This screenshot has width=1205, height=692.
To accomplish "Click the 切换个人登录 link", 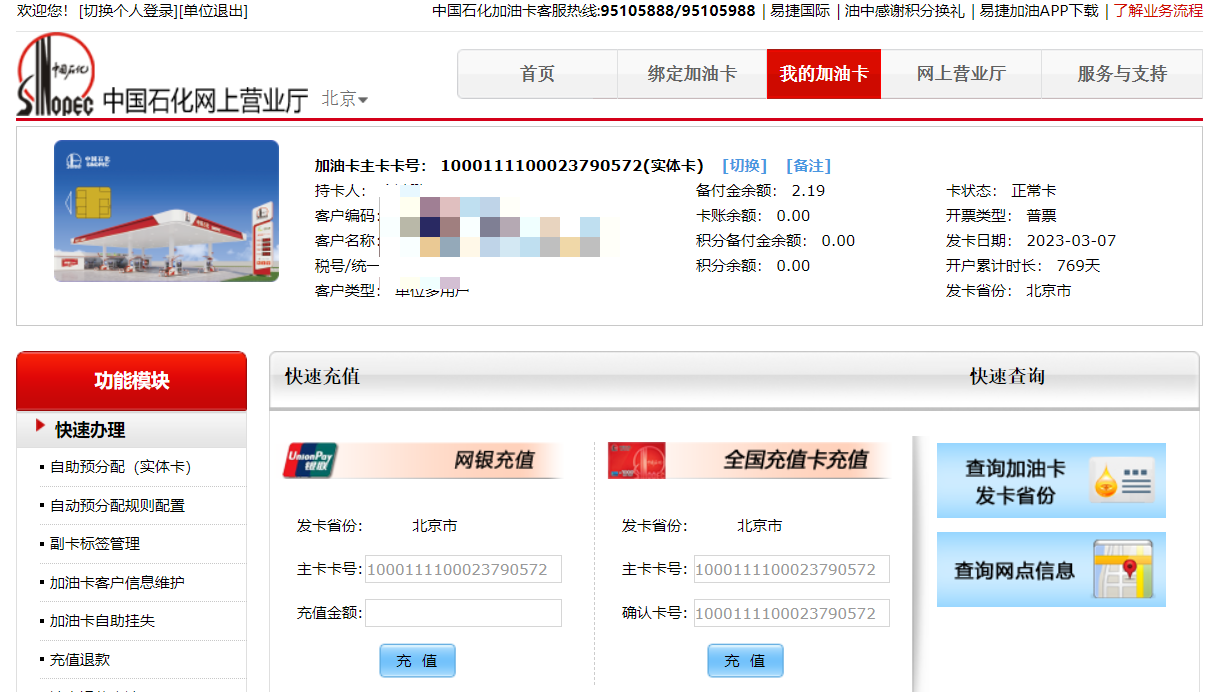I will pyautogui.click(x=128, y=11).
